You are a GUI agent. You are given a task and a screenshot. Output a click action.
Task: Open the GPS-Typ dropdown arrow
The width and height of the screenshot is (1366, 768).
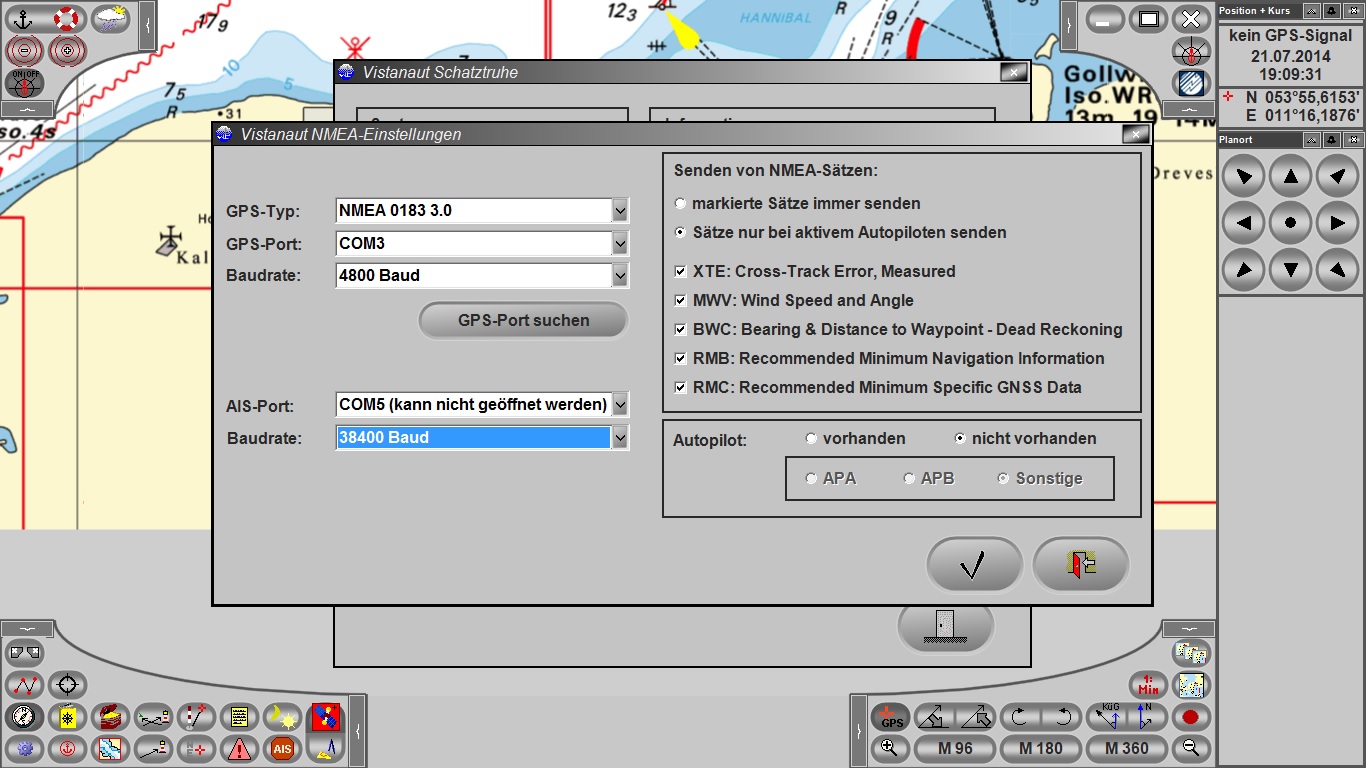(x=620, y=210)
